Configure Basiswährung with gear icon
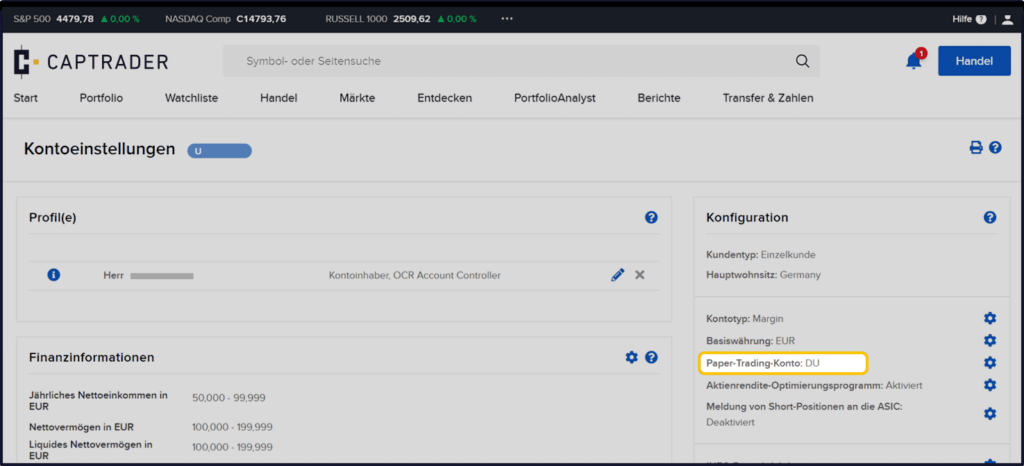 tap(990, 341)
